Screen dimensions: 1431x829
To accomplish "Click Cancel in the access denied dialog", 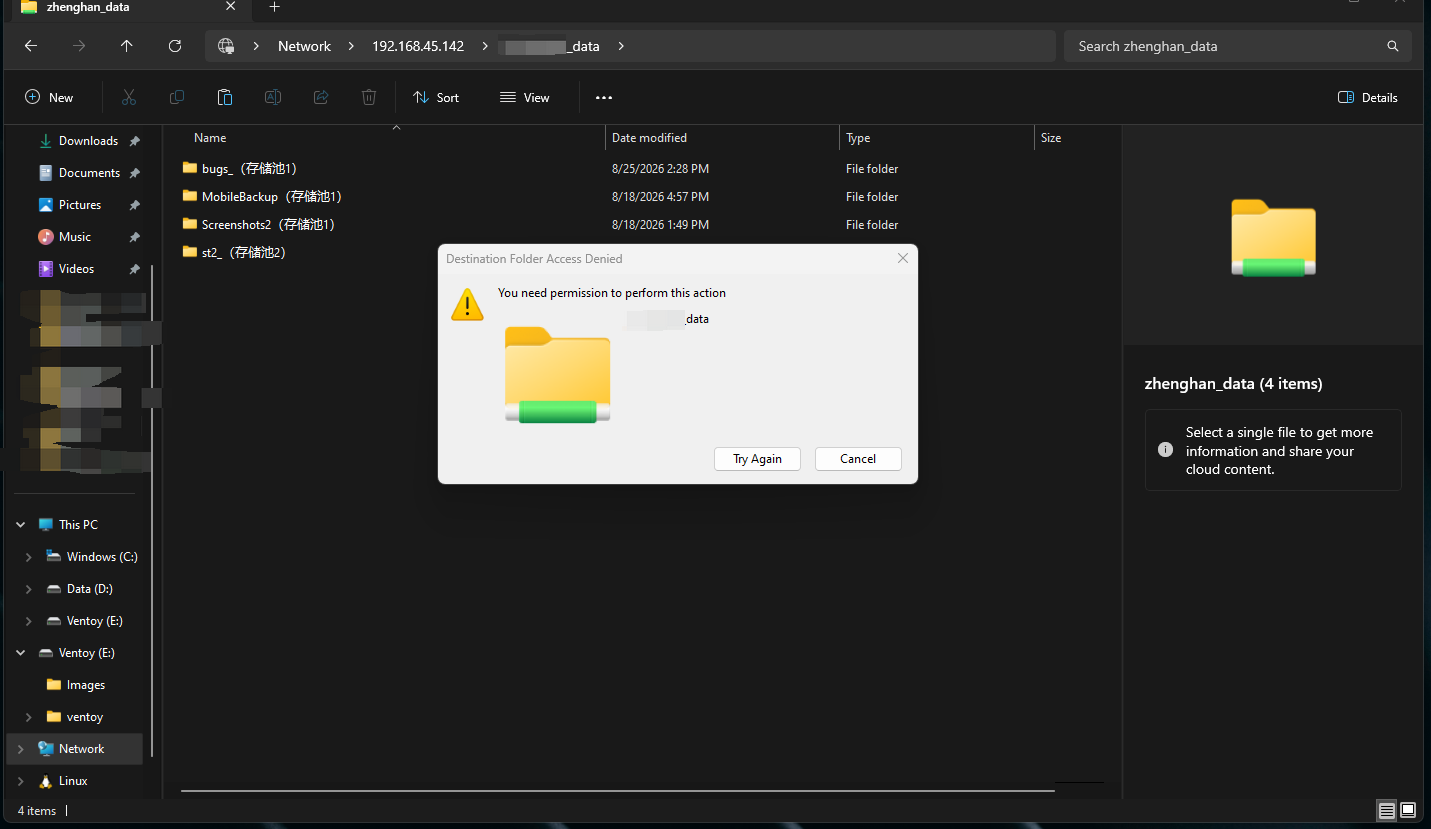I will coord(858,459).
